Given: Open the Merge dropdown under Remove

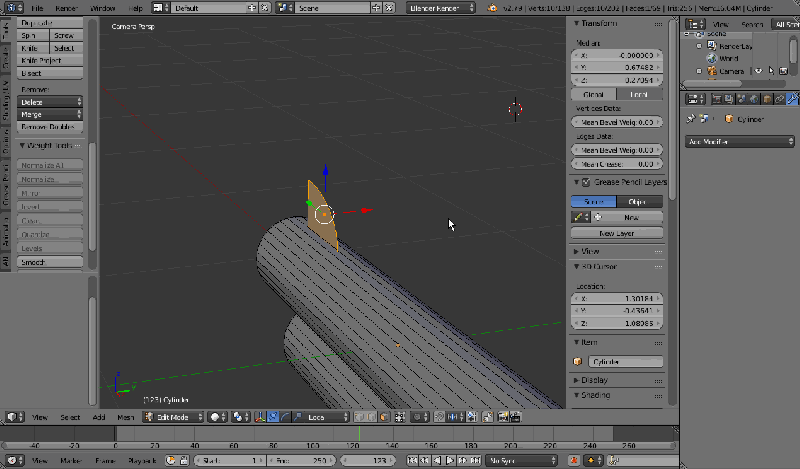Looking at the screenshot, I should click(x=50, y=114).
